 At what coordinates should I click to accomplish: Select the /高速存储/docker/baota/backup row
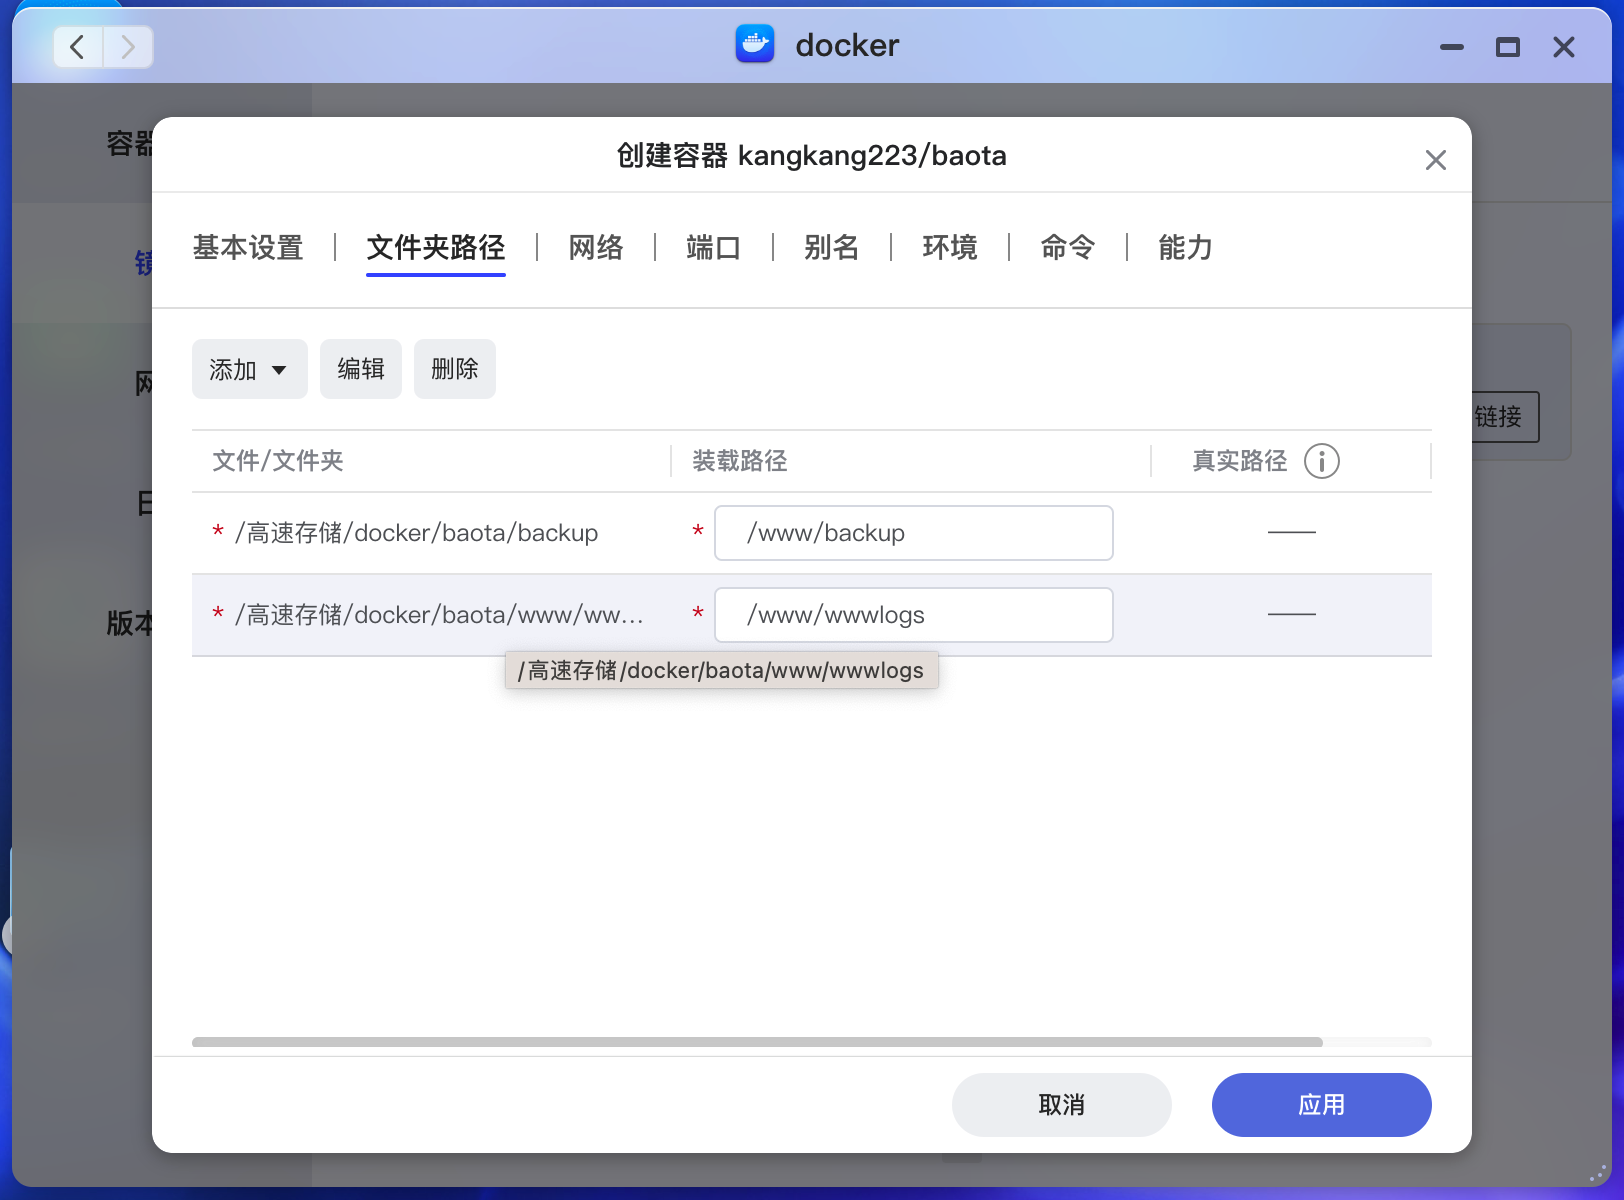812,533
